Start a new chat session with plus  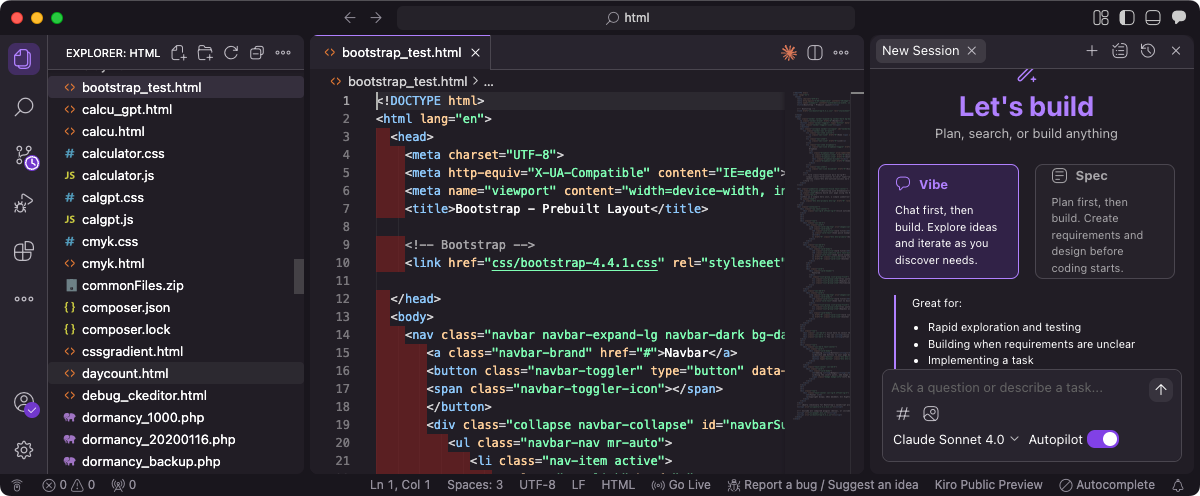pos(1092,51)
